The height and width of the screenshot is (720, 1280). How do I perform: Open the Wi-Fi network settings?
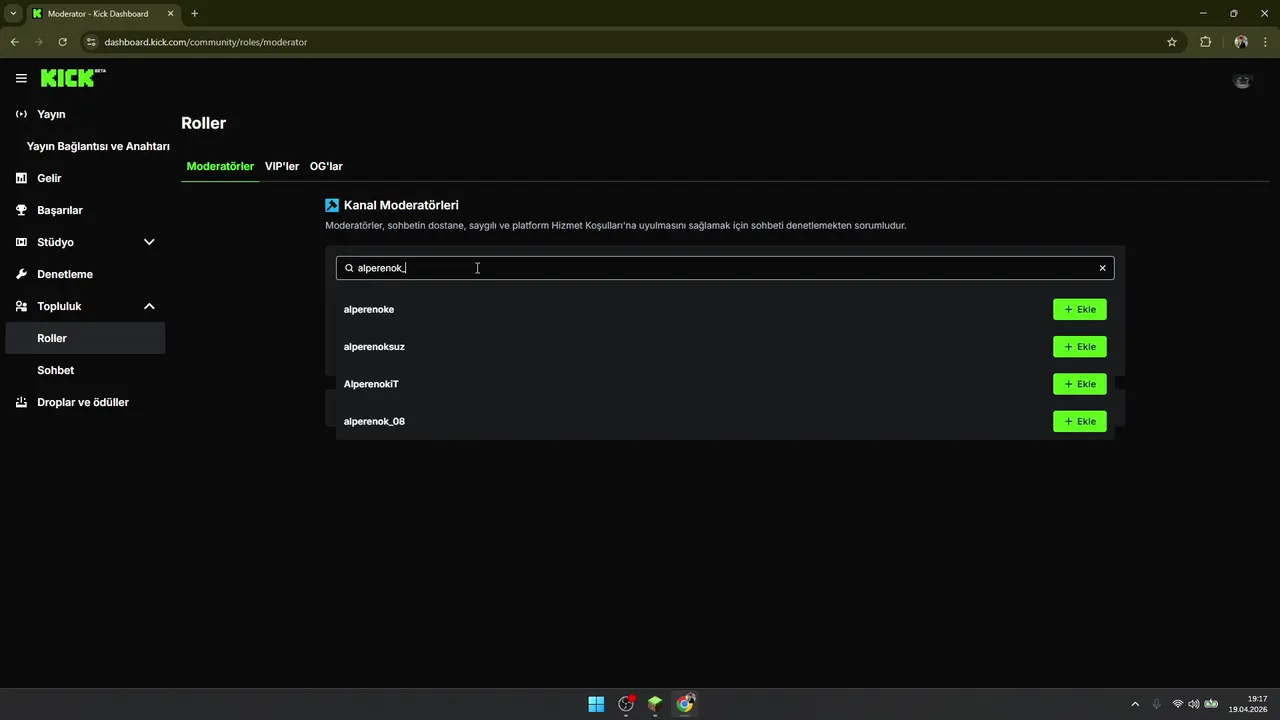pyautogui.click(x=1177, y=704)
